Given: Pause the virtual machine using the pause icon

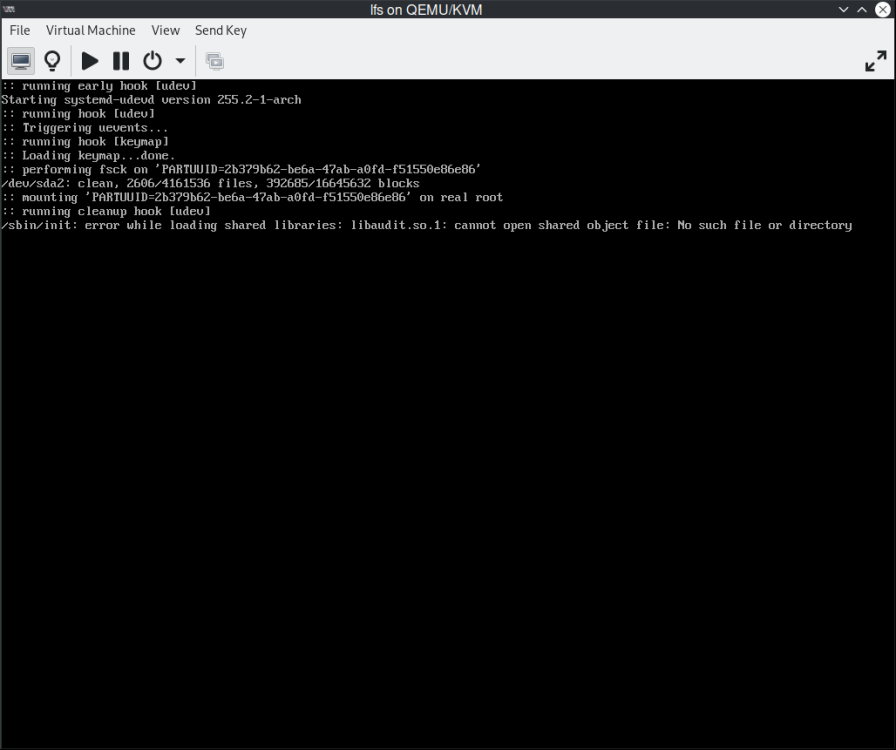Looking at the screenshot, I should click(120, 60).
